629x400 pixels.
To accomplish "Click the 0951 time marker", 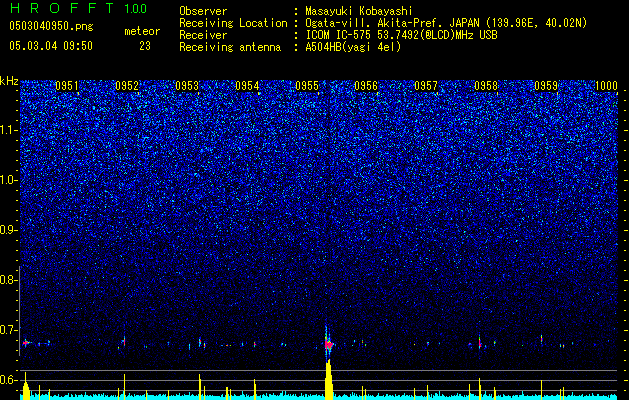I will click(x=67, y=86).
